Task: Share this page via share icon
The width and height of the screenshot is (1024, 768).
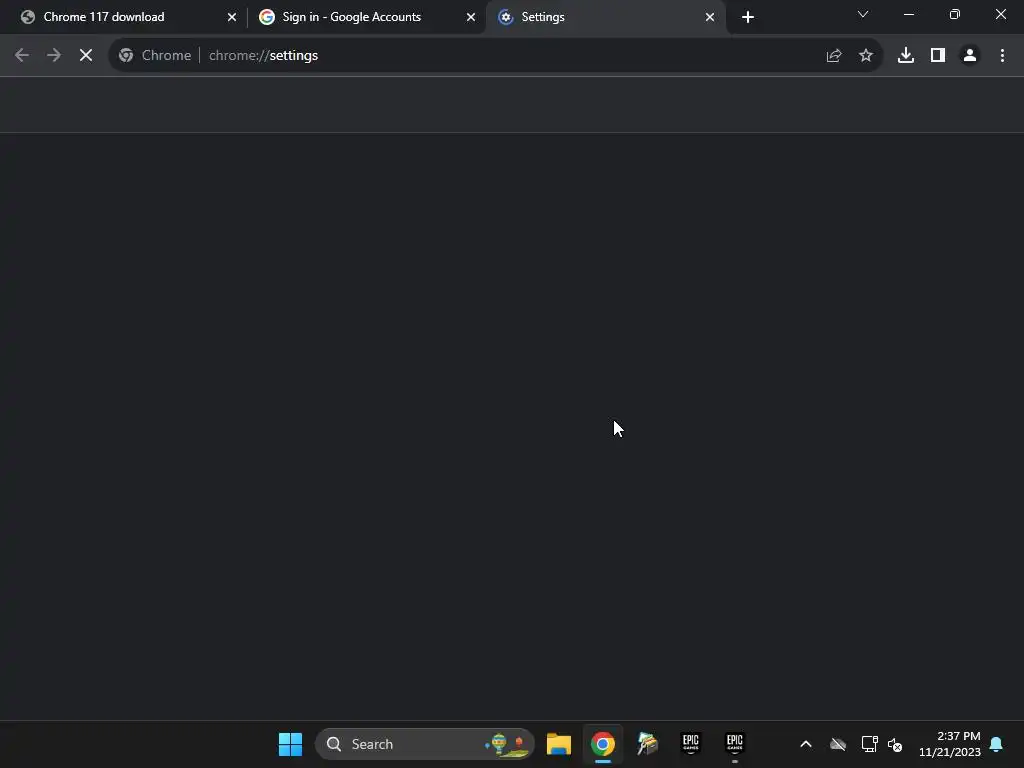Action: coord(833,56)
